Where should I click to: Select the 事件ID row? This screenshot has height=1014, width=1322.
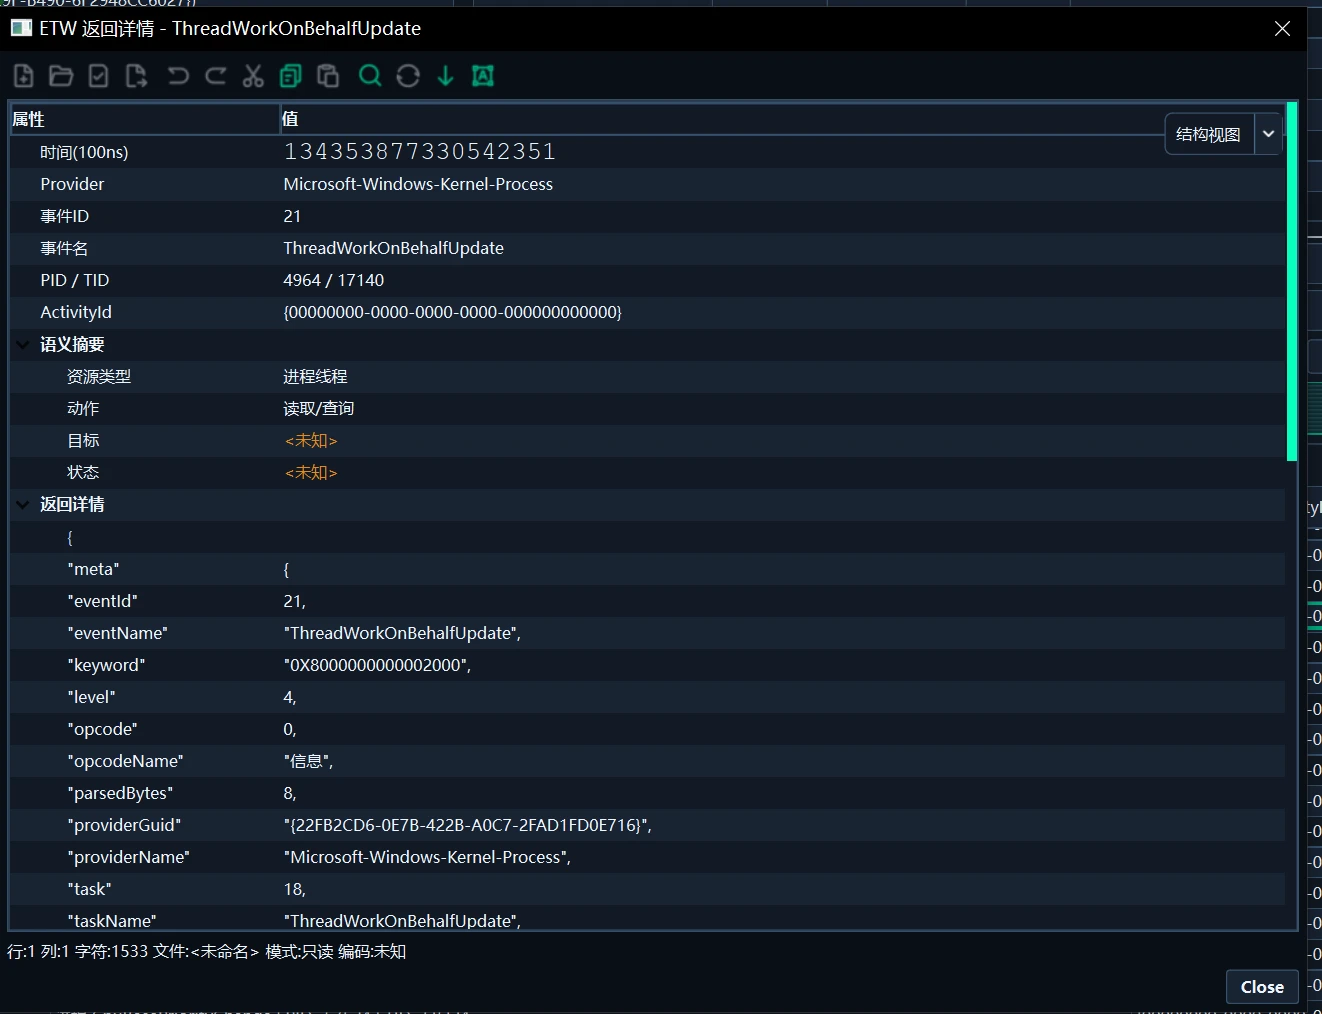pos(647,216)
